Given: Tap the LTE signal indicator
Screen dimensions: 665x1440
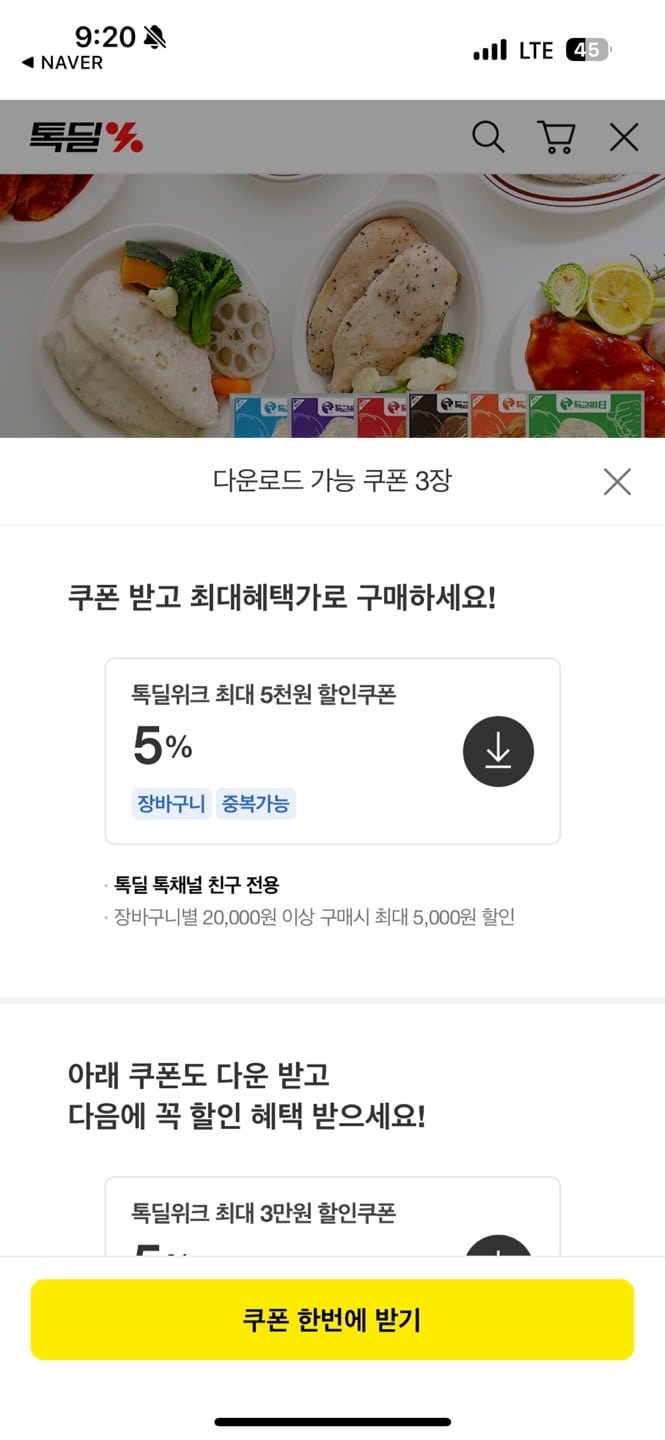Looking at the screenshot, I should pyautogui.click(x=536, y=50).
